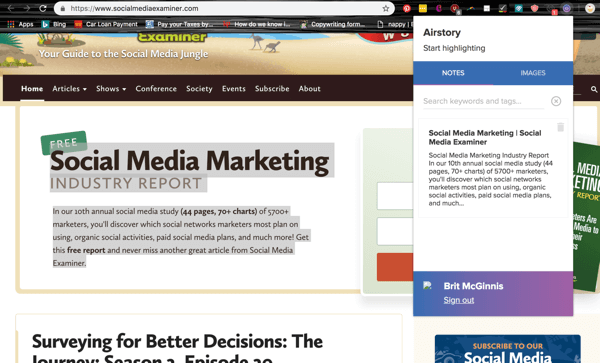Screen dimensions: 600x363
Task: Click the Brit McGinnis profile picture
Action: pos(427,285)
